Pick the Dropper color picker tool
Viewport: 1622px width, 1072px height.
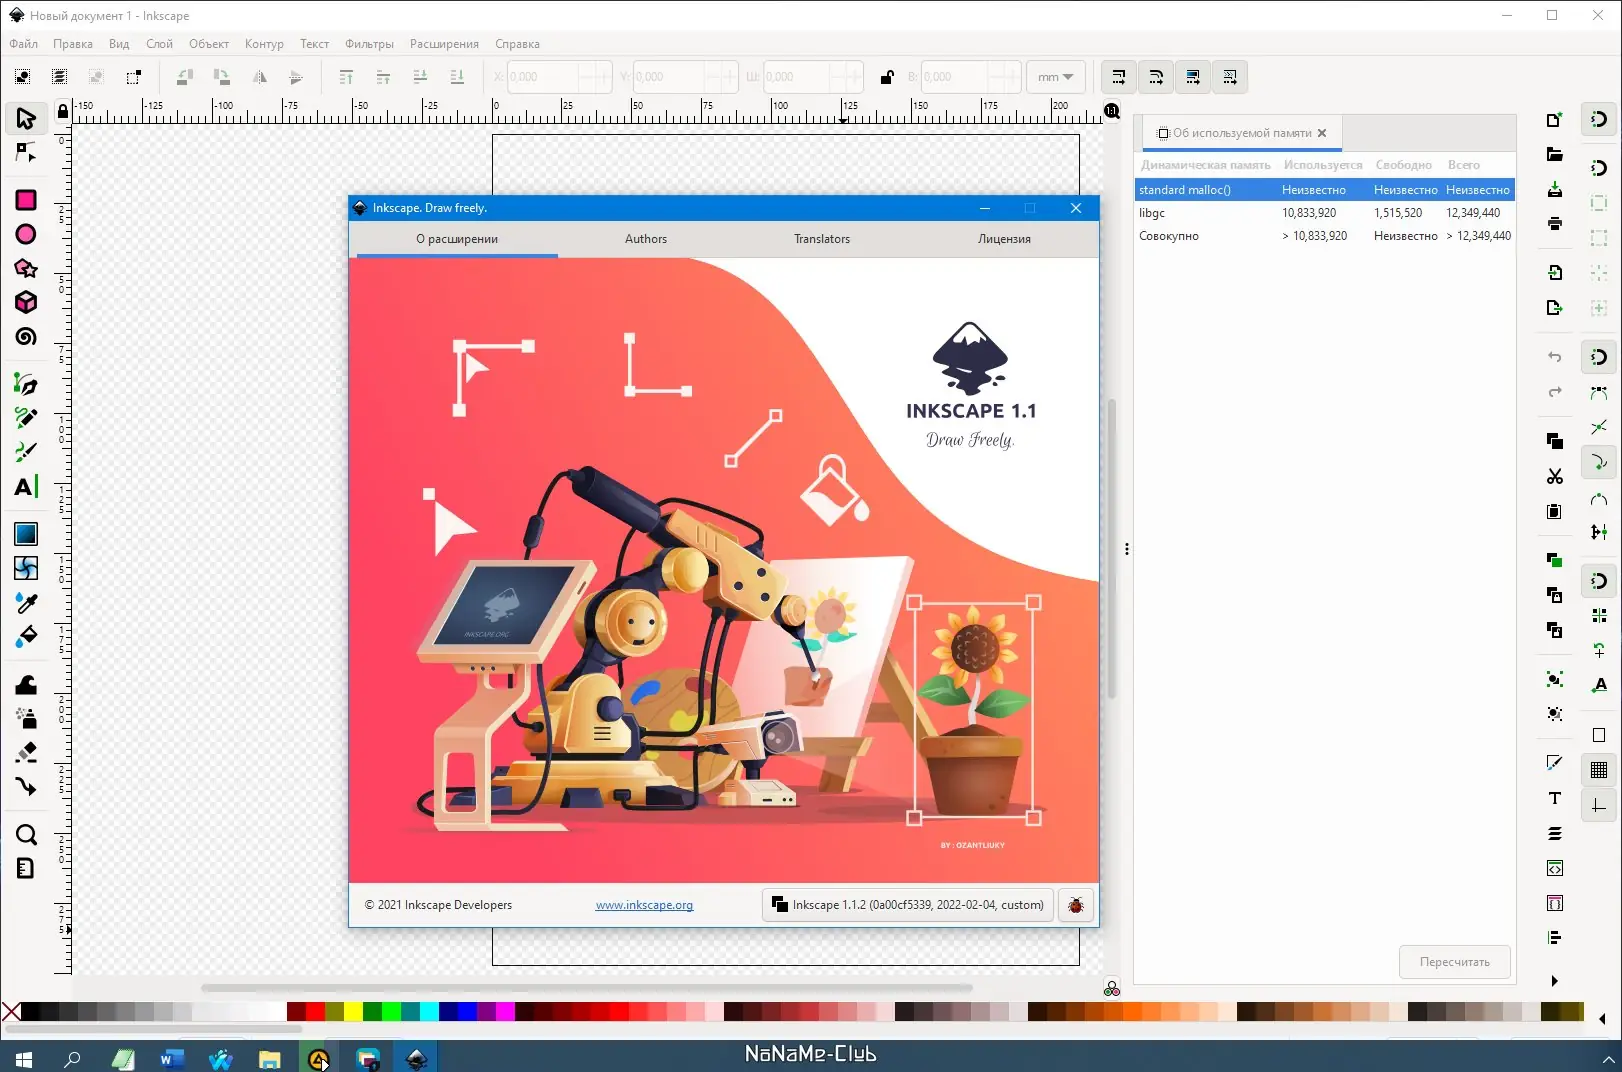(x=26, y=602)
